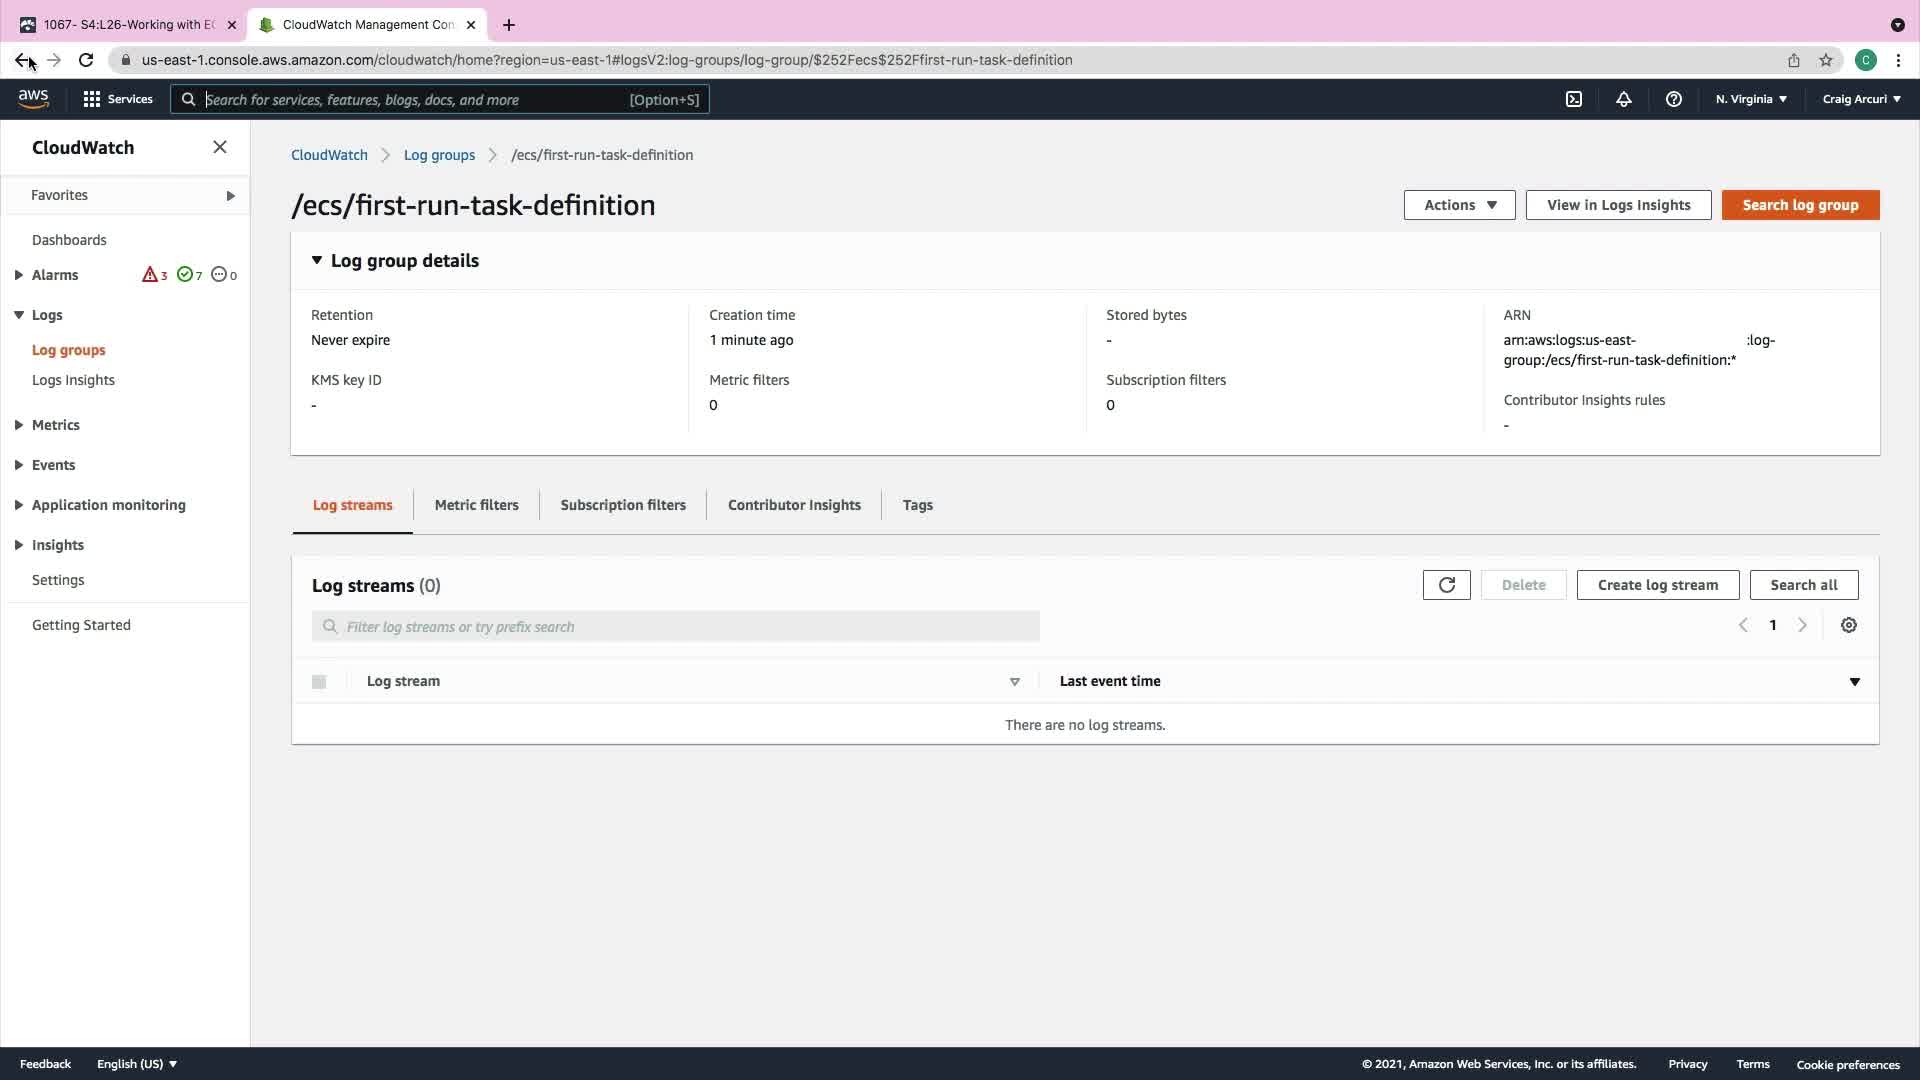This screenshot has width=1920, height=1080.
Task: Sort by Last event time arrow
Action: pyautogui.click(x=1854, y=682)
